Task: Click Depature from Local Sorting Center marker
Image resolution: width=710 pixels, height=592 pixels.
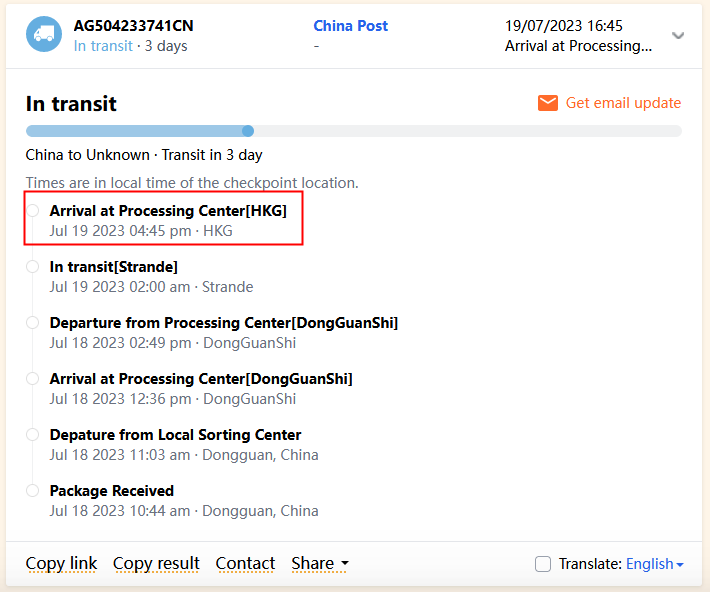Action: pos(33,435)
